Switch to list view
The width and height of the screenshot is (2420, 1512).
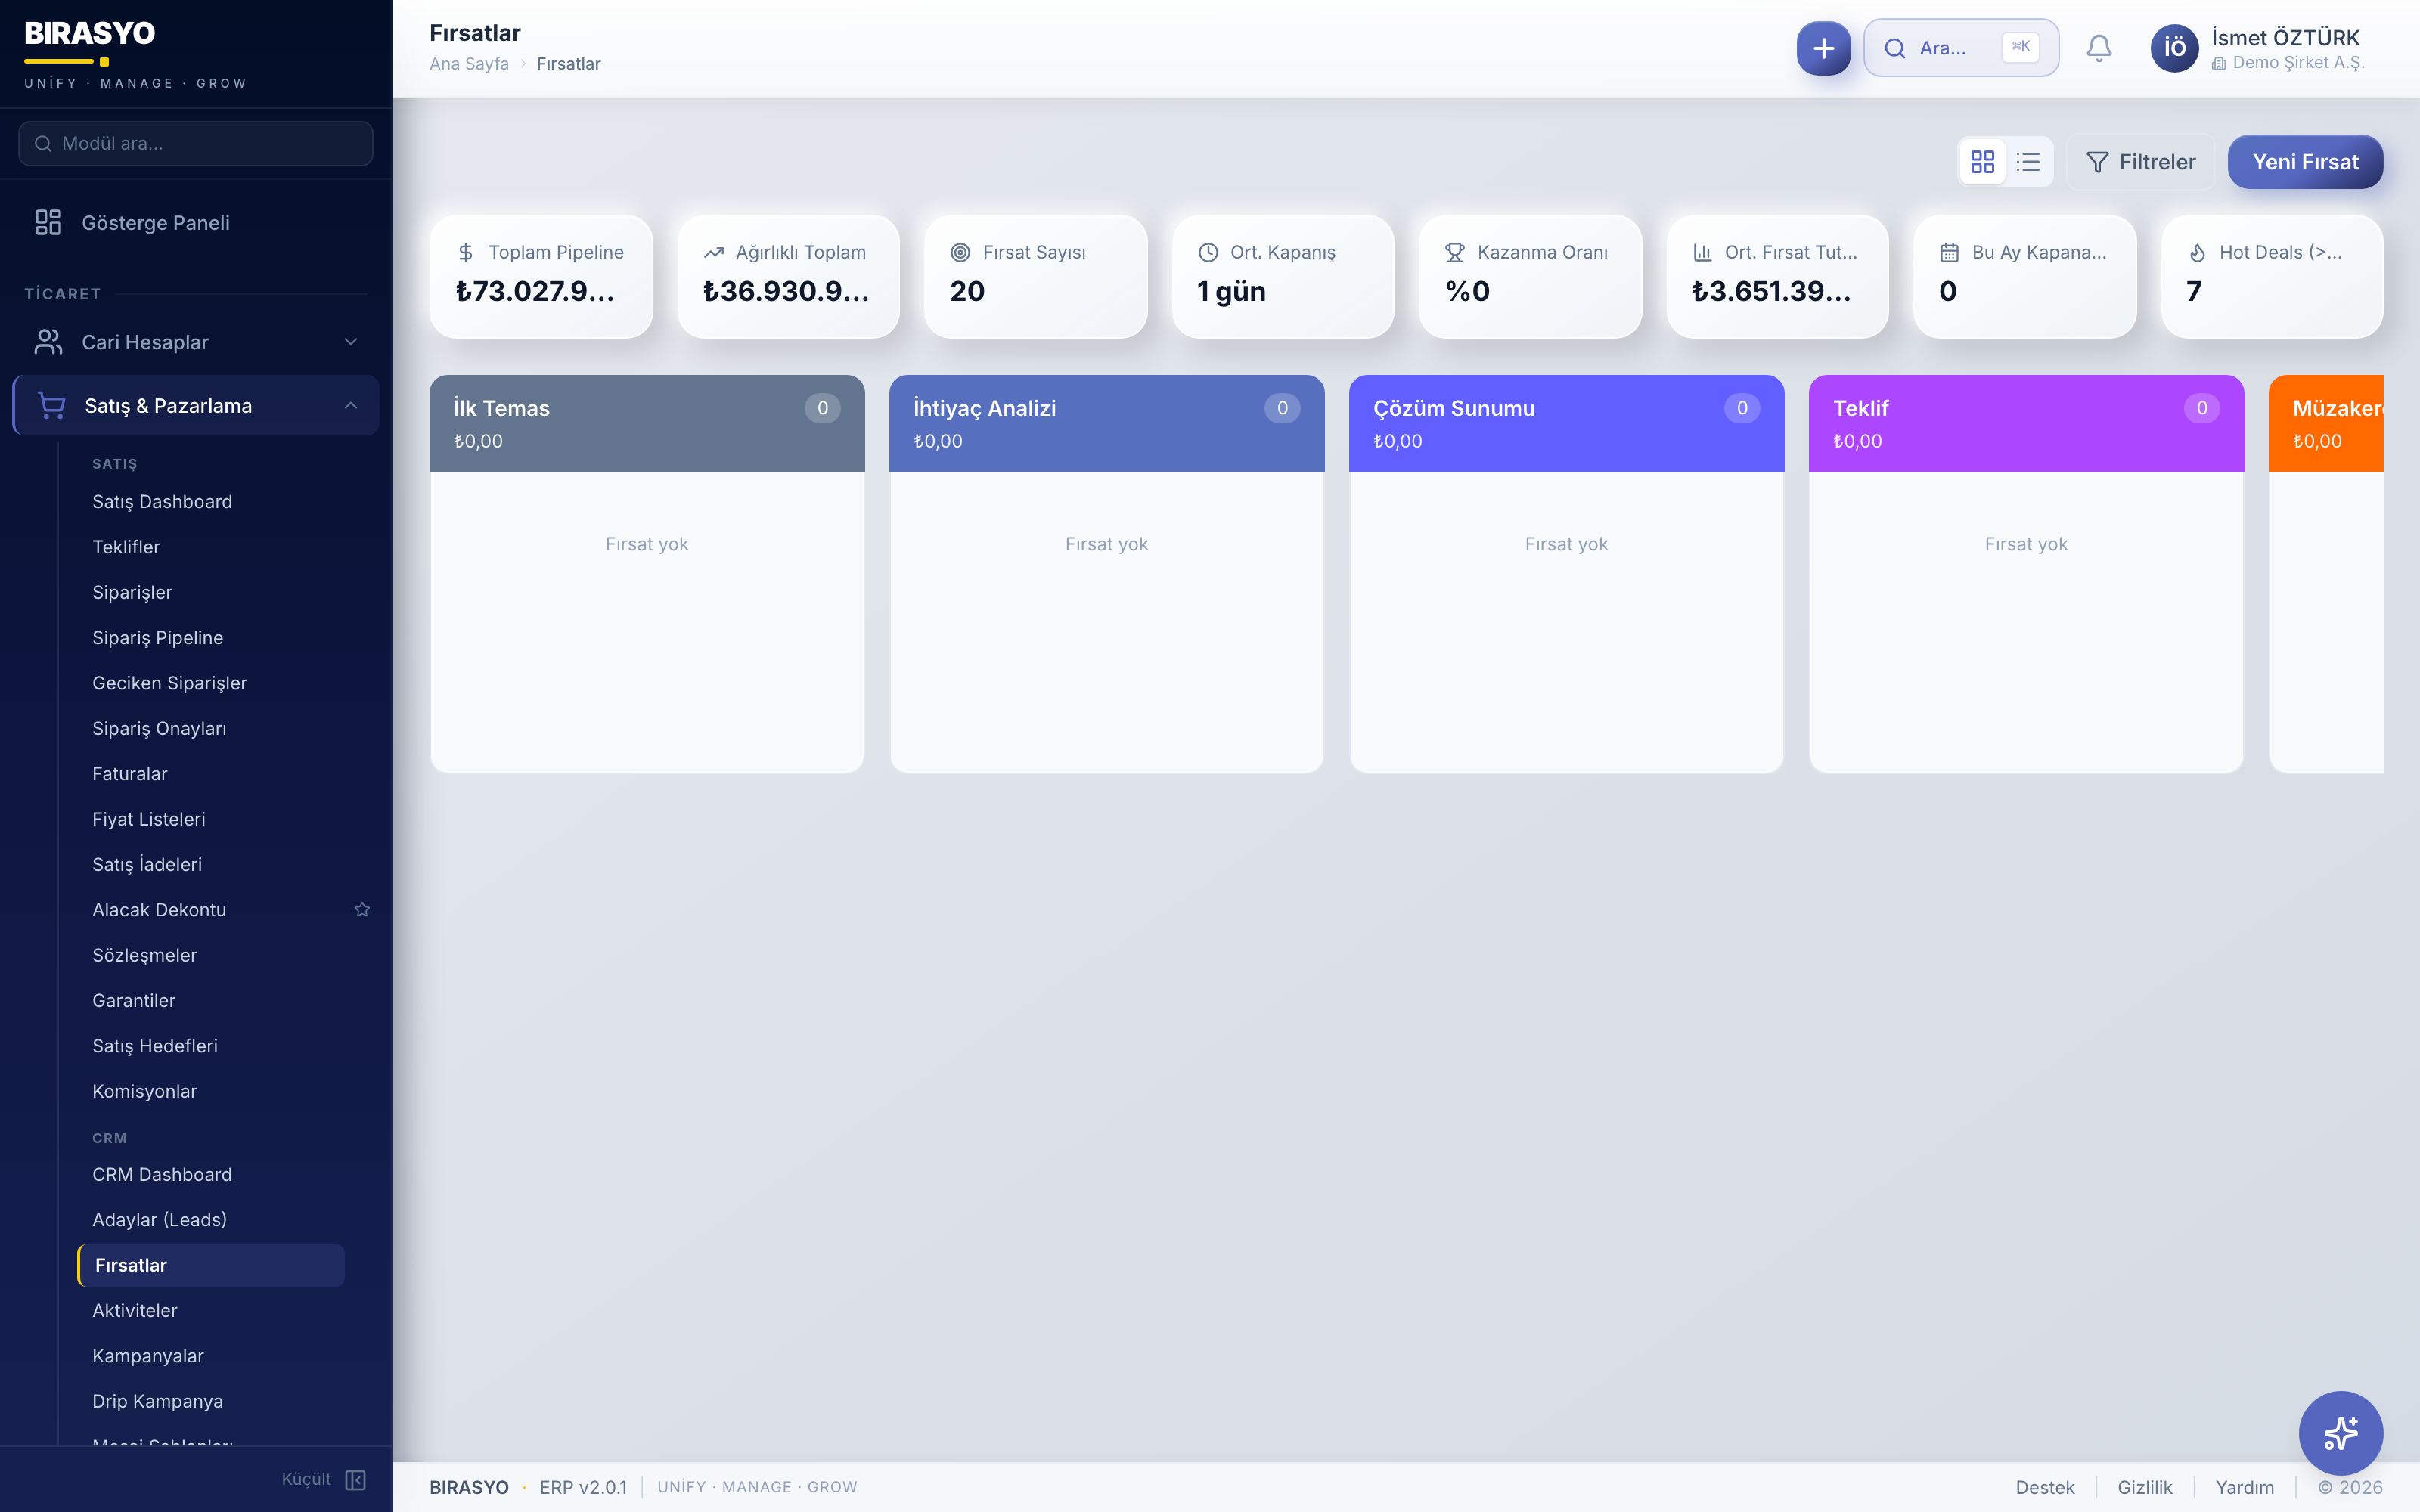tap(2028, 162)
